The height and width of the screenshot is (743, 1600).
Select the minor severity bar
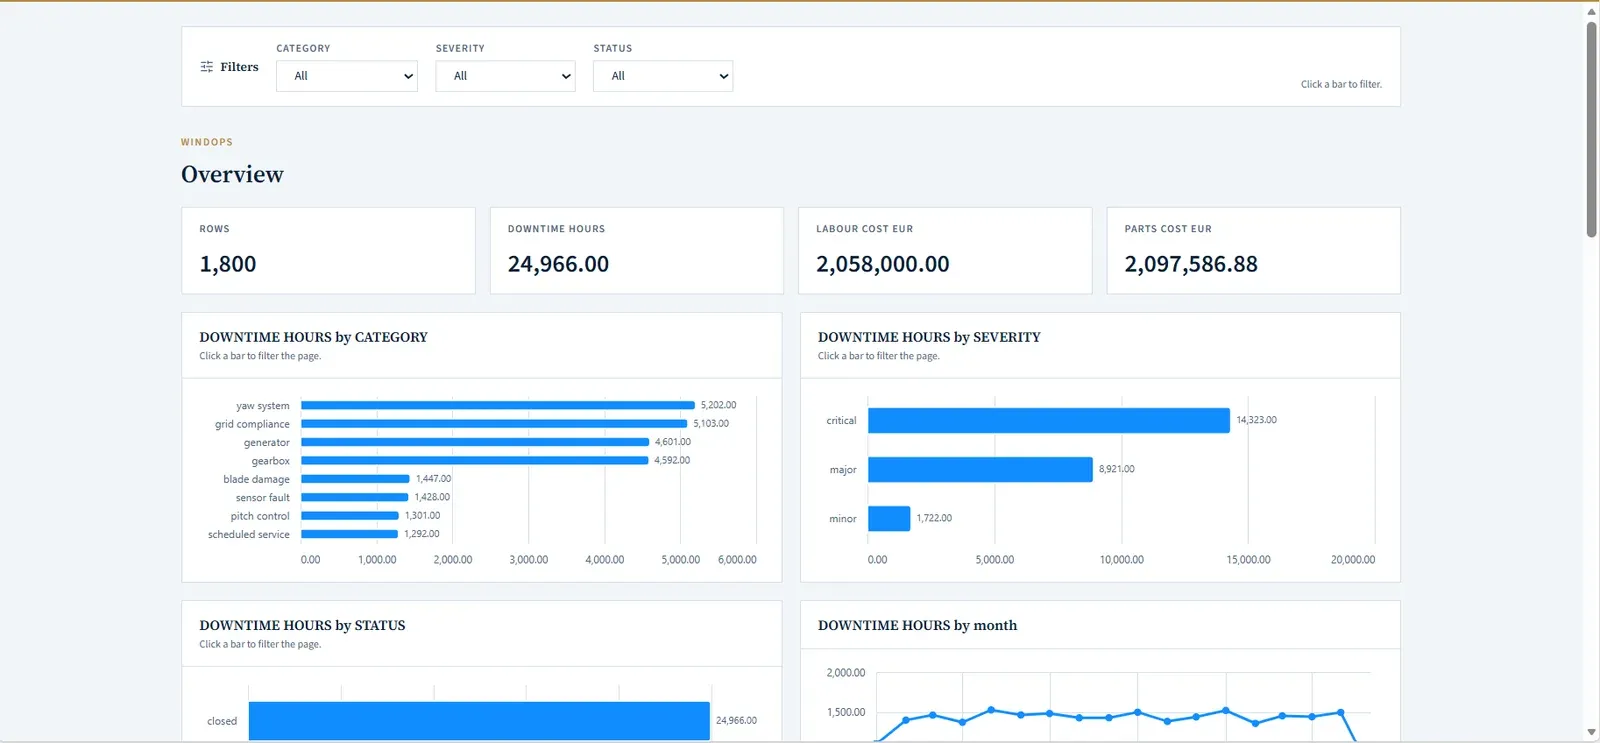coord(889,518)
